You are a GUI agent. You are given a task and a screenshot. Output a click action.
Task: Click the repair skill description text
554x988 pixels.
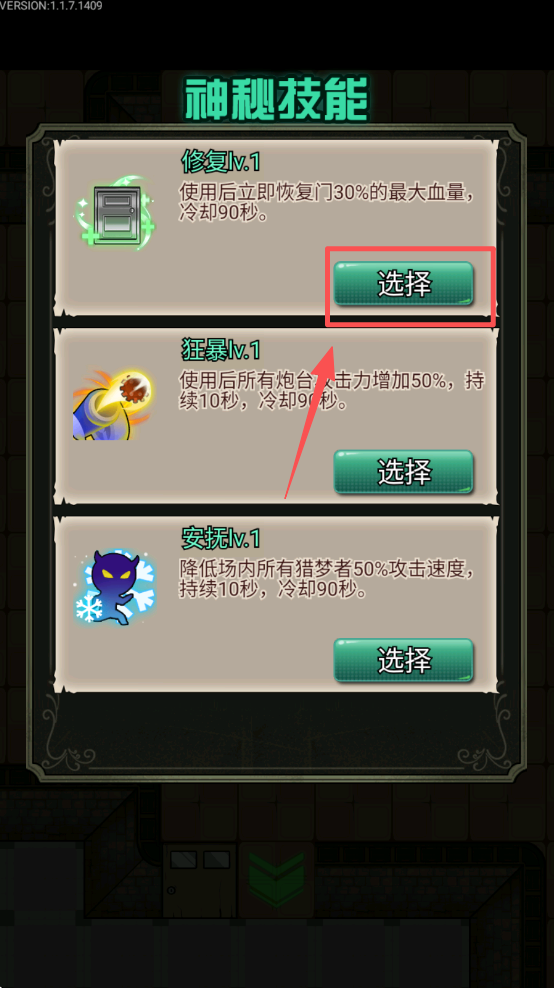pyautogui.click(x=326, y=202)
